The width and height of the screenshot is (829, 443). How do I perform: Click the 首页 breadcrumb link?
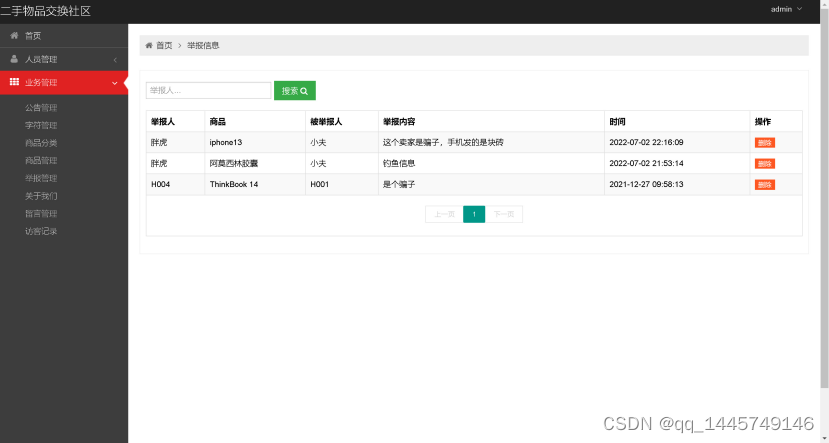[x=164, y=45]
